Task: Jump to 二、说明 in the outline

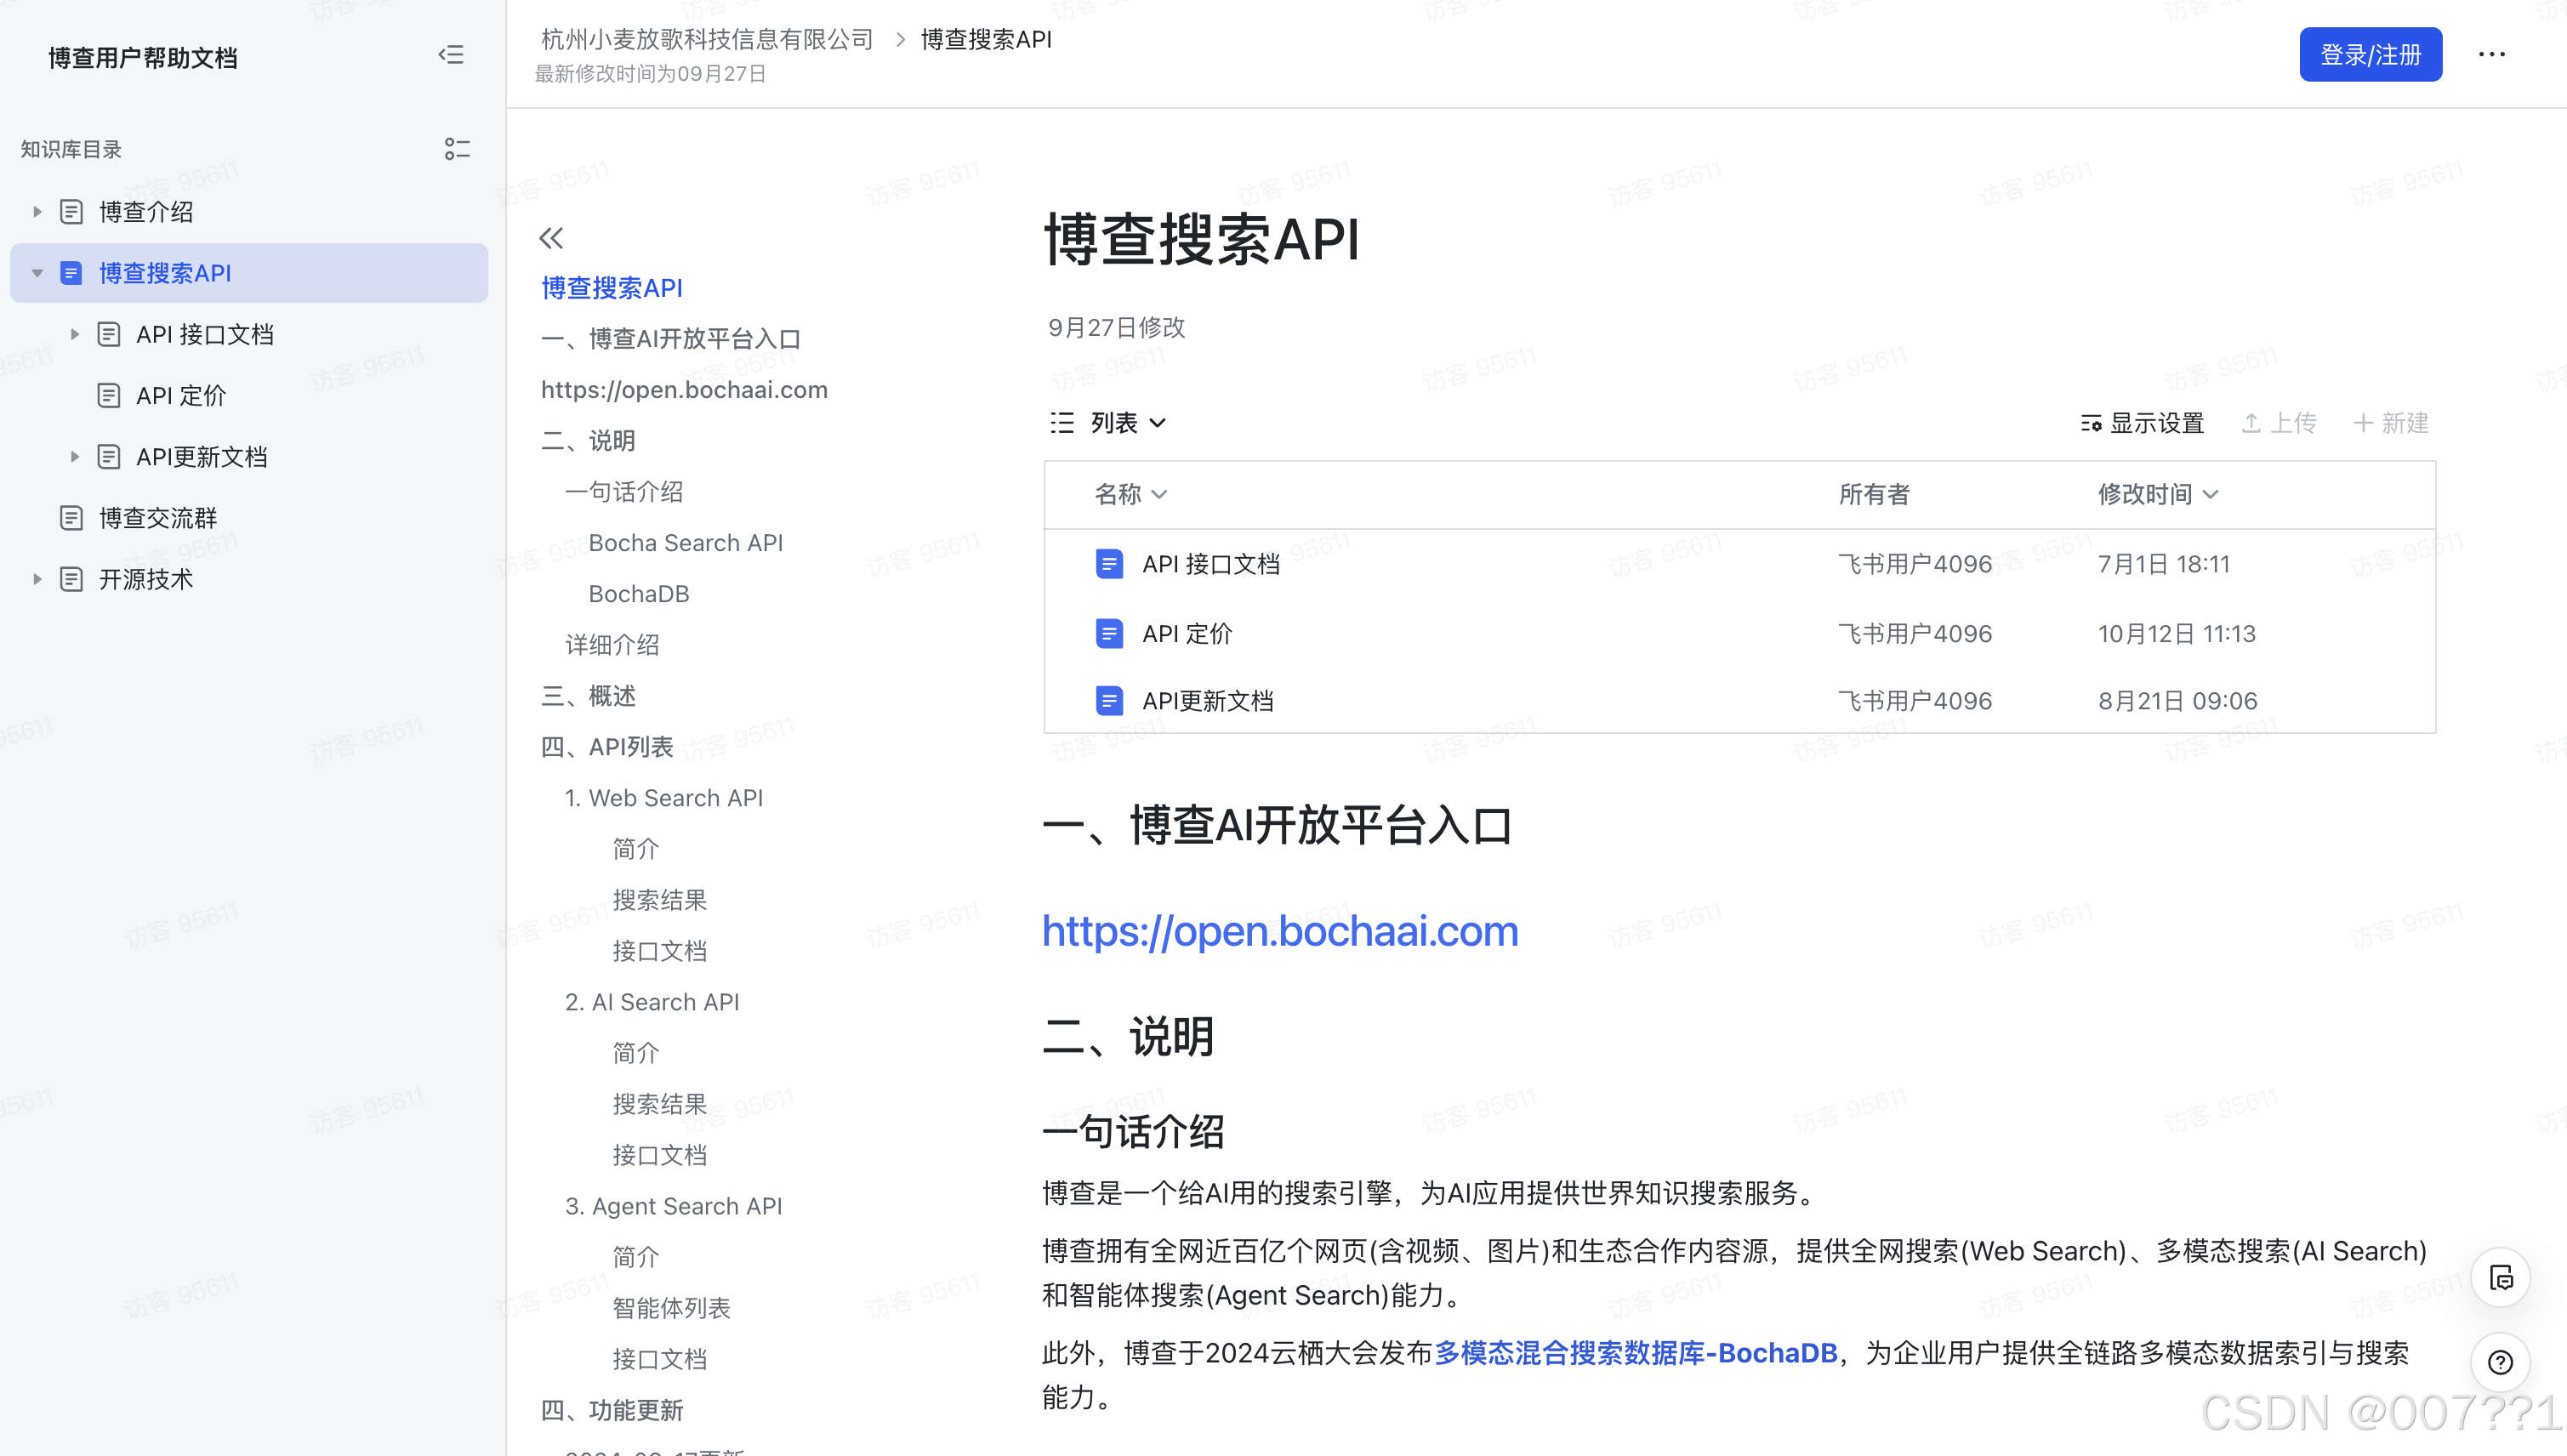Action: click(x=588, y=441)
